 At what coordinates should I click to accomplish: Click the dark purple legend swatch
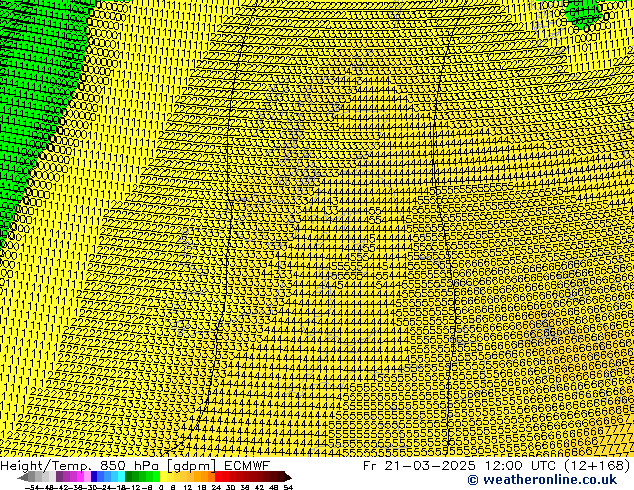pyautogui.click(x=59, y=477)
